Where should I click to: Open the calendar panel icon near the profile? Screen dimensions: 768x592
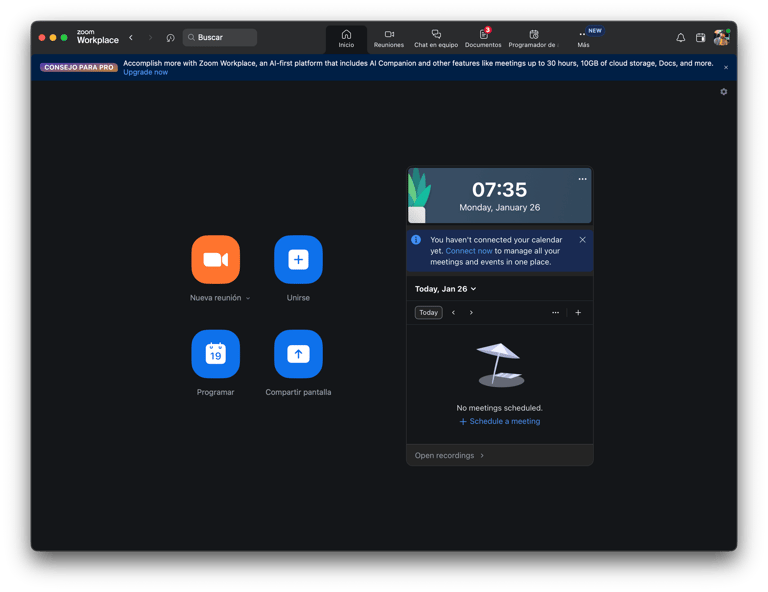click(x=700, y=38)
